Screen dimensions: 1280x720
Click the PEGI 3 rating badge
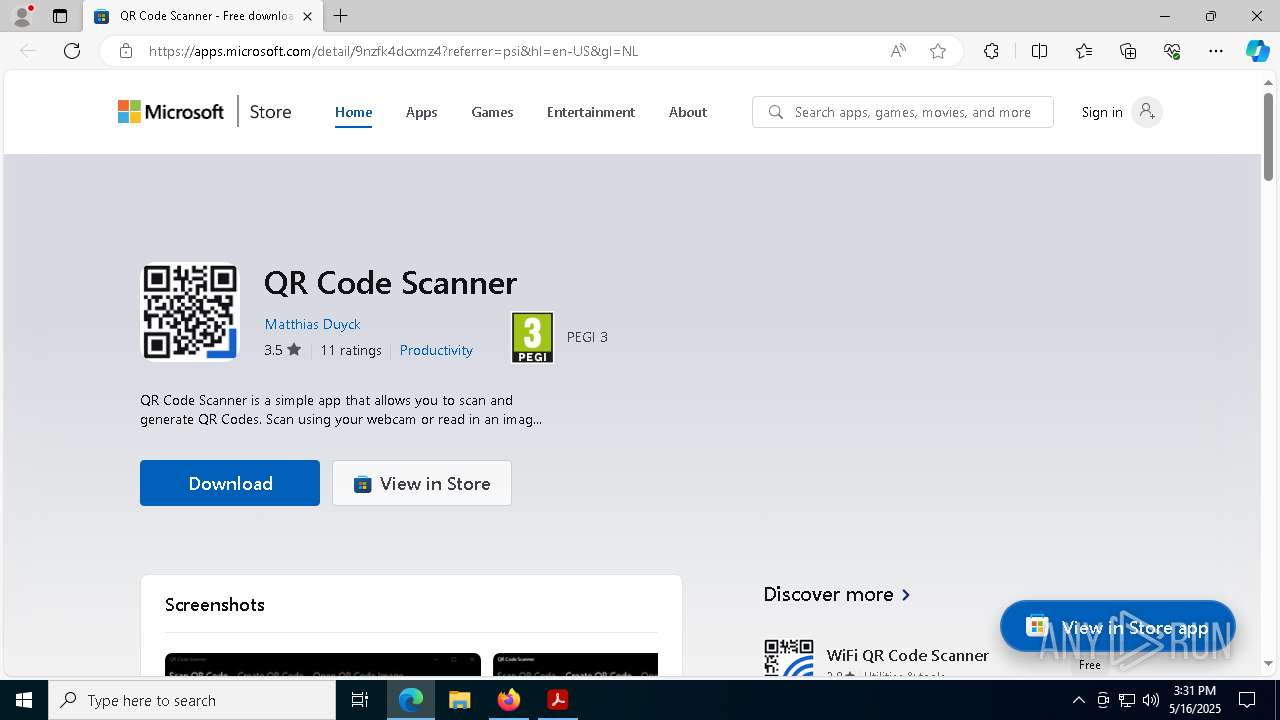tap(532, 337)
